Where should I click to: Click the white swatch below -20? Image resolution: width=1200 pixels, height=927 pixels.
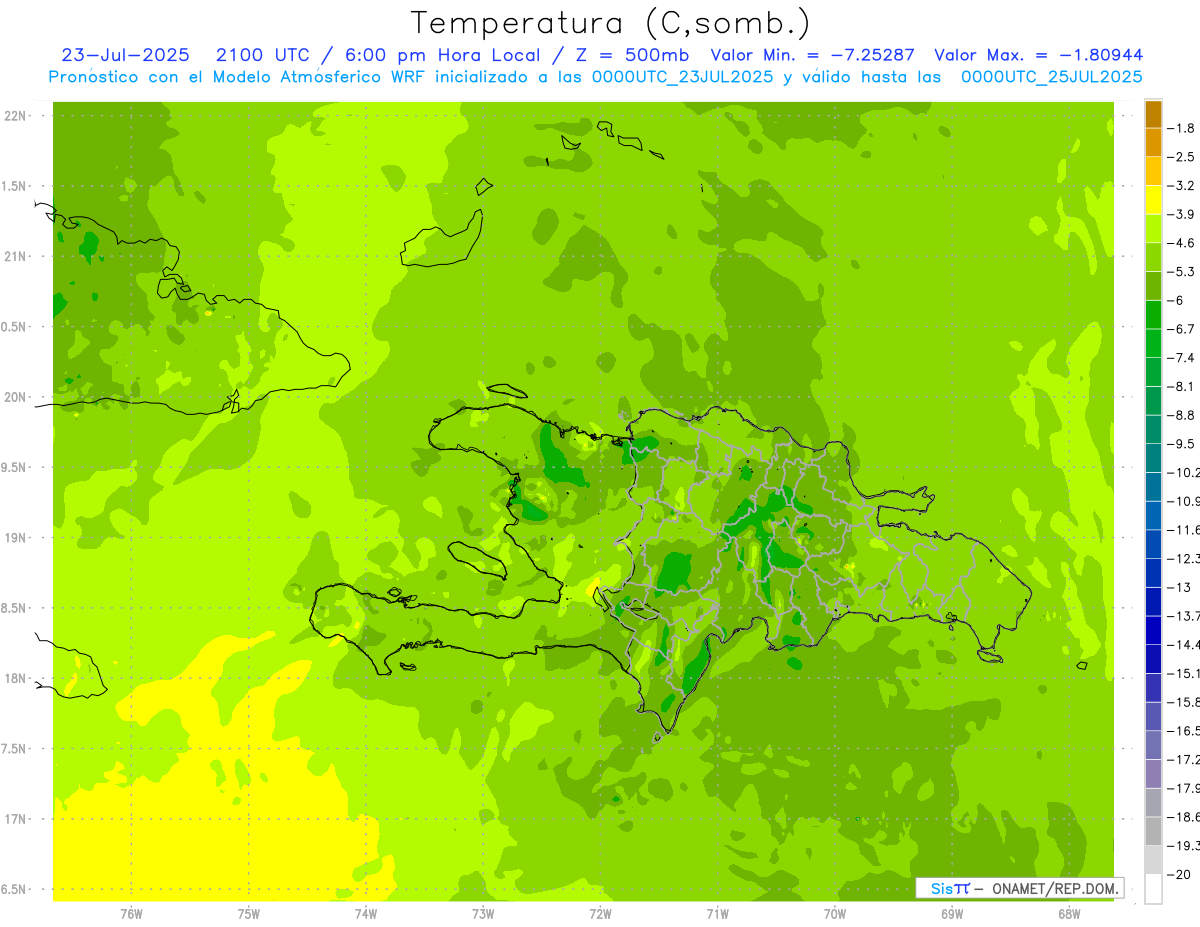[x=1153, y=888]
